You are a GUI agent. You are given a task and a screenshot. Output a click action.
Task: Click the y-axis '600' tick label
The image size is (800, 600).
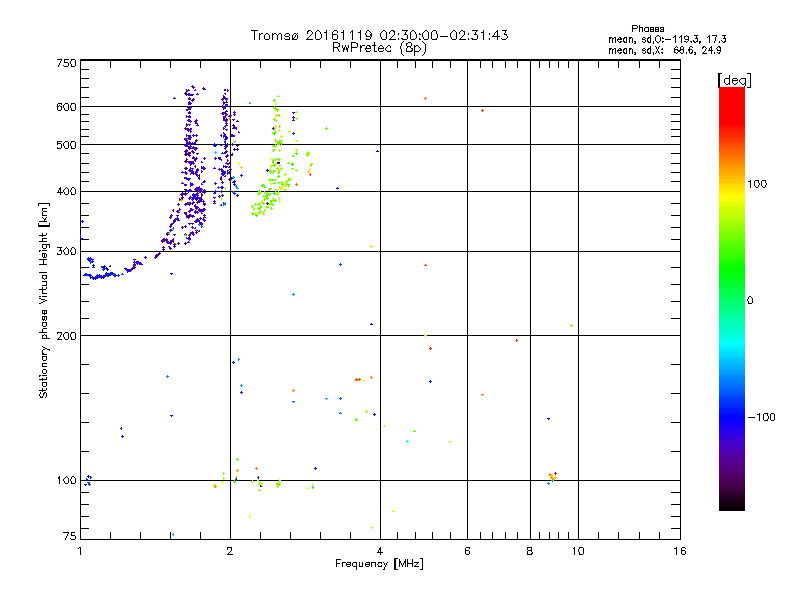pos(66,107)
